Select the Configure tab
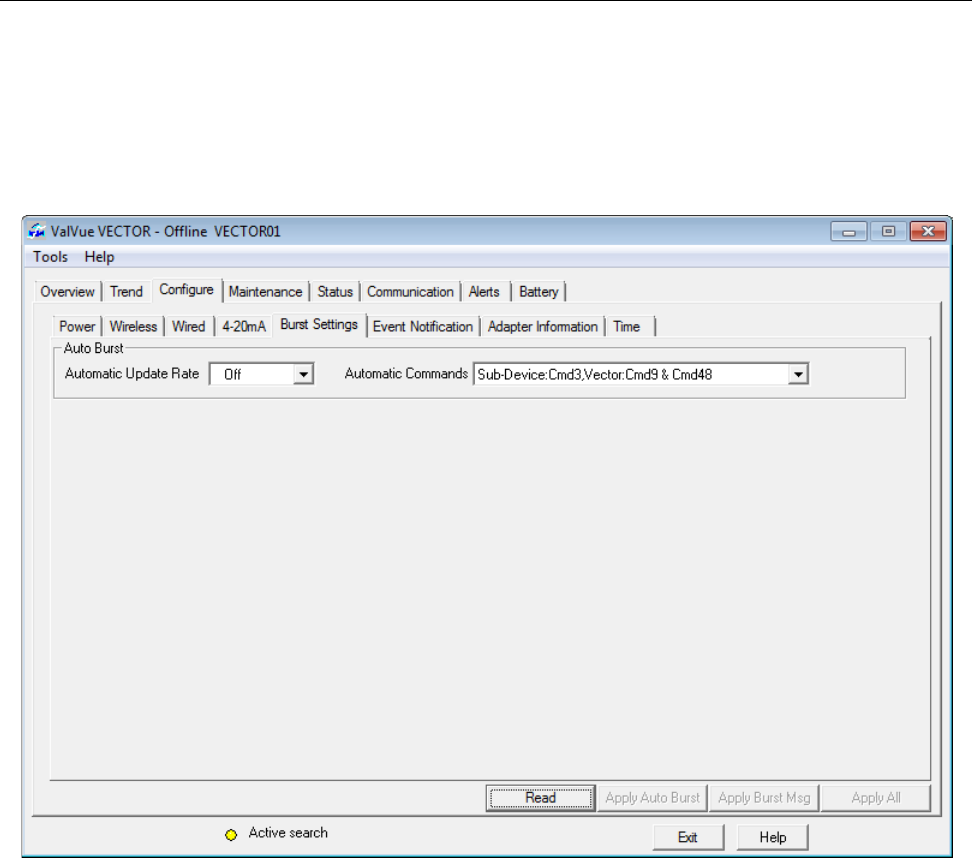The width and height of the screenshot is (972, 858). (186, 290)
